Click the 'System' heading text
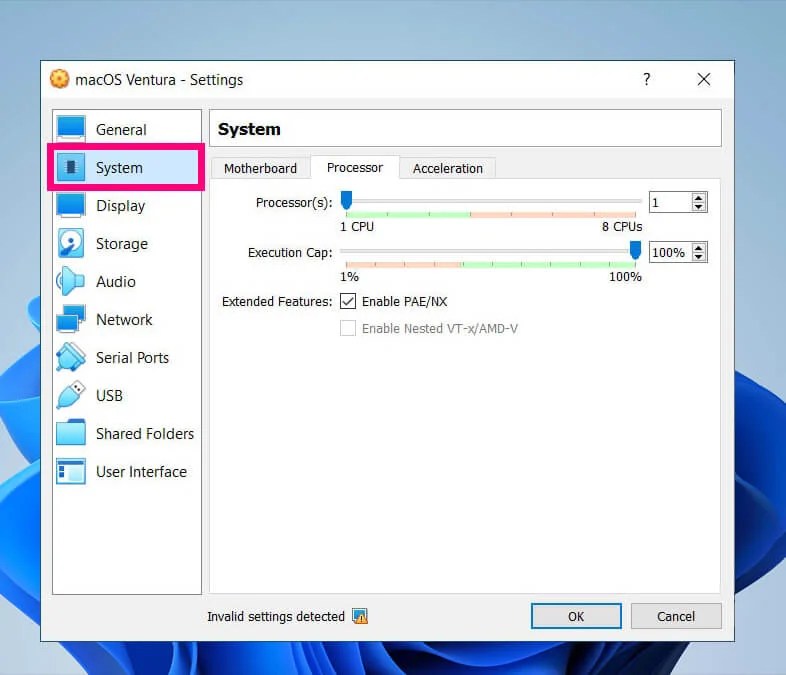This screenshot has height=675, width=786. click(x=249, y=129)
